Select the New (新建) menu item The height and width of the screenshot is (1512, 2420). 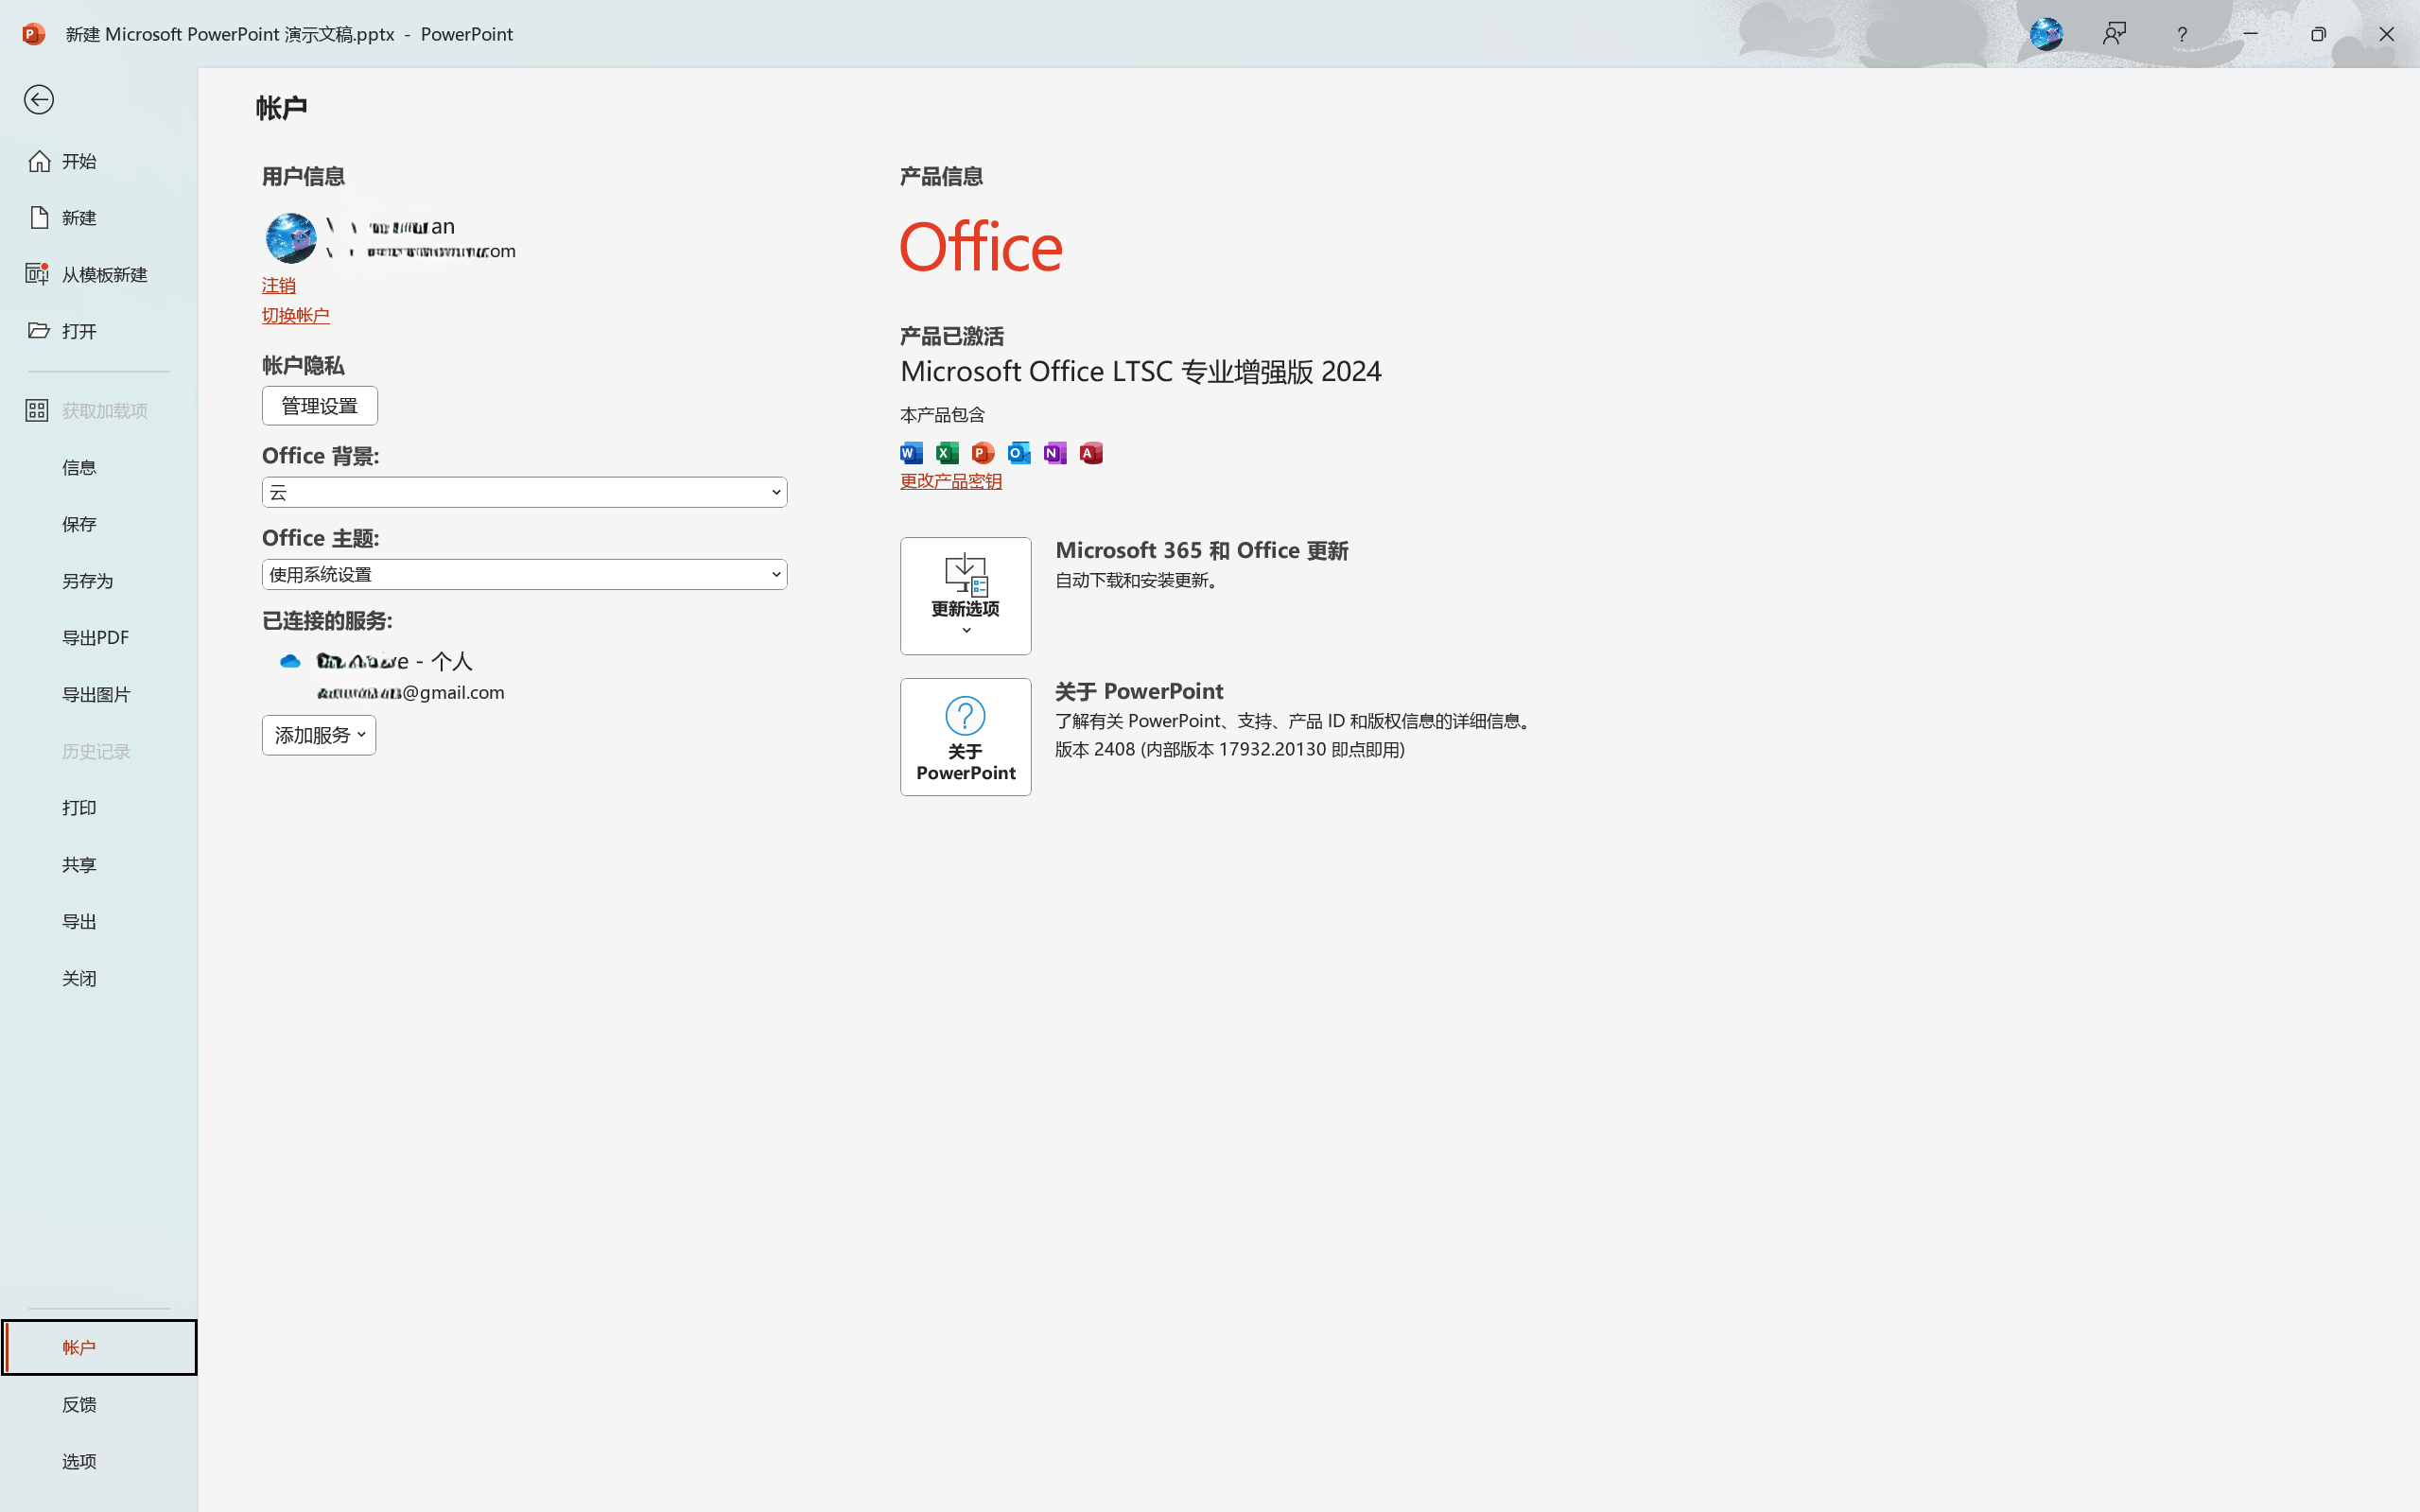point(98,218)
